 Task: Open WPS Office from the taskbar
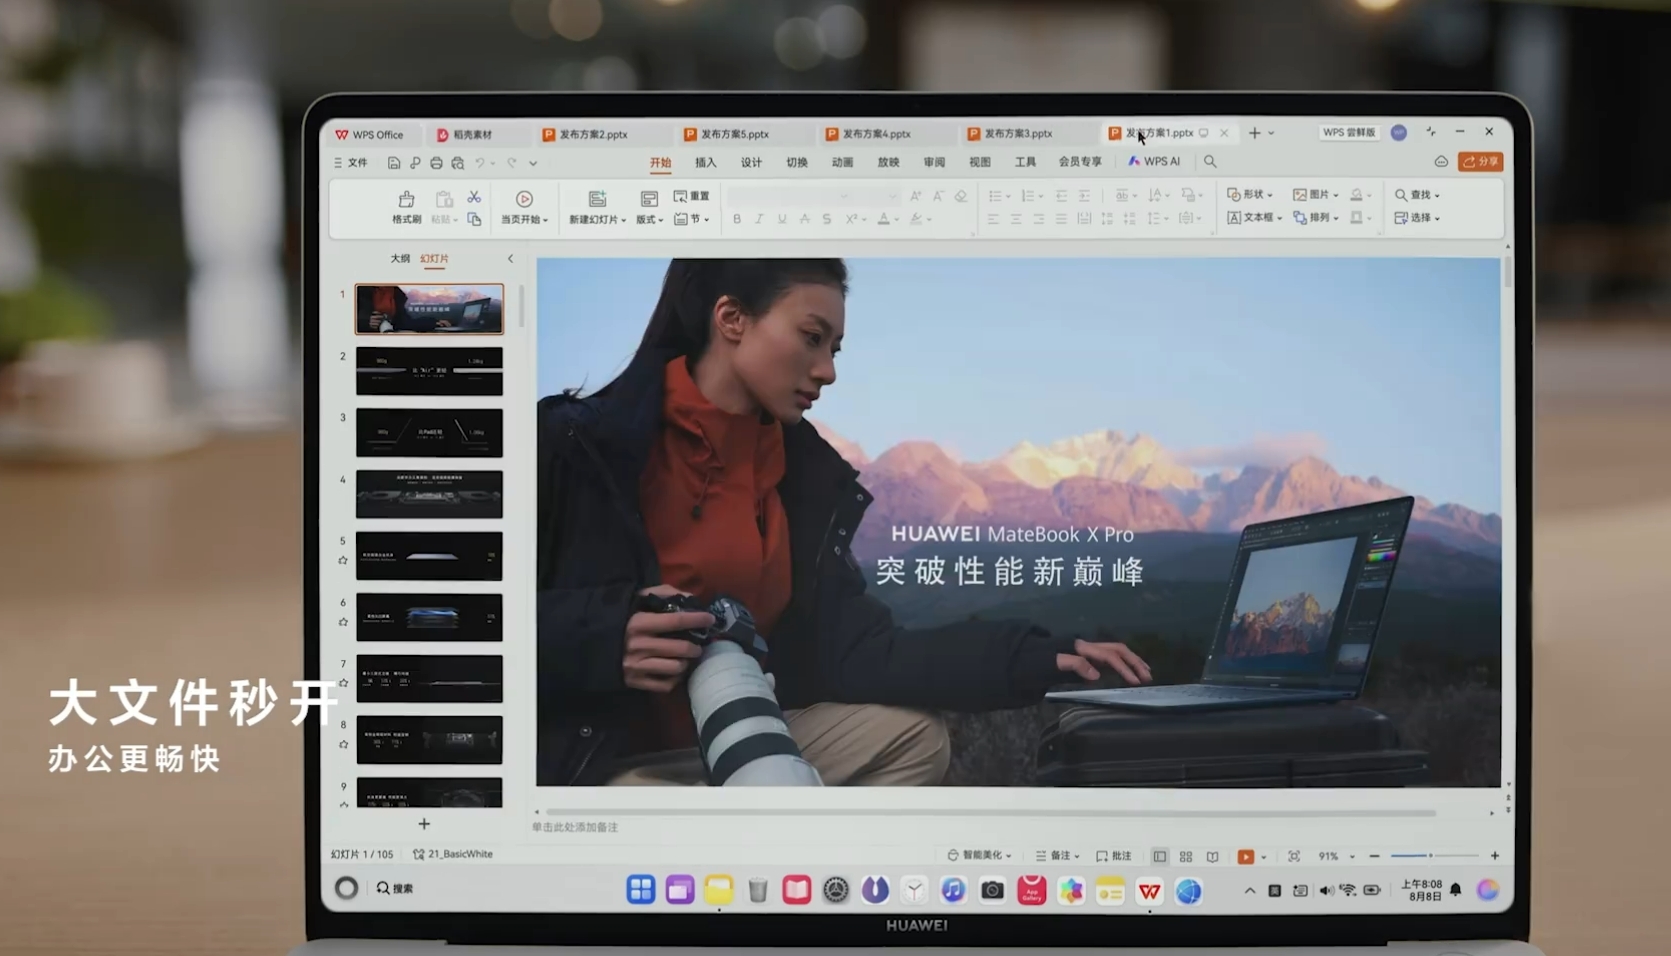(x=1150, y=891)
